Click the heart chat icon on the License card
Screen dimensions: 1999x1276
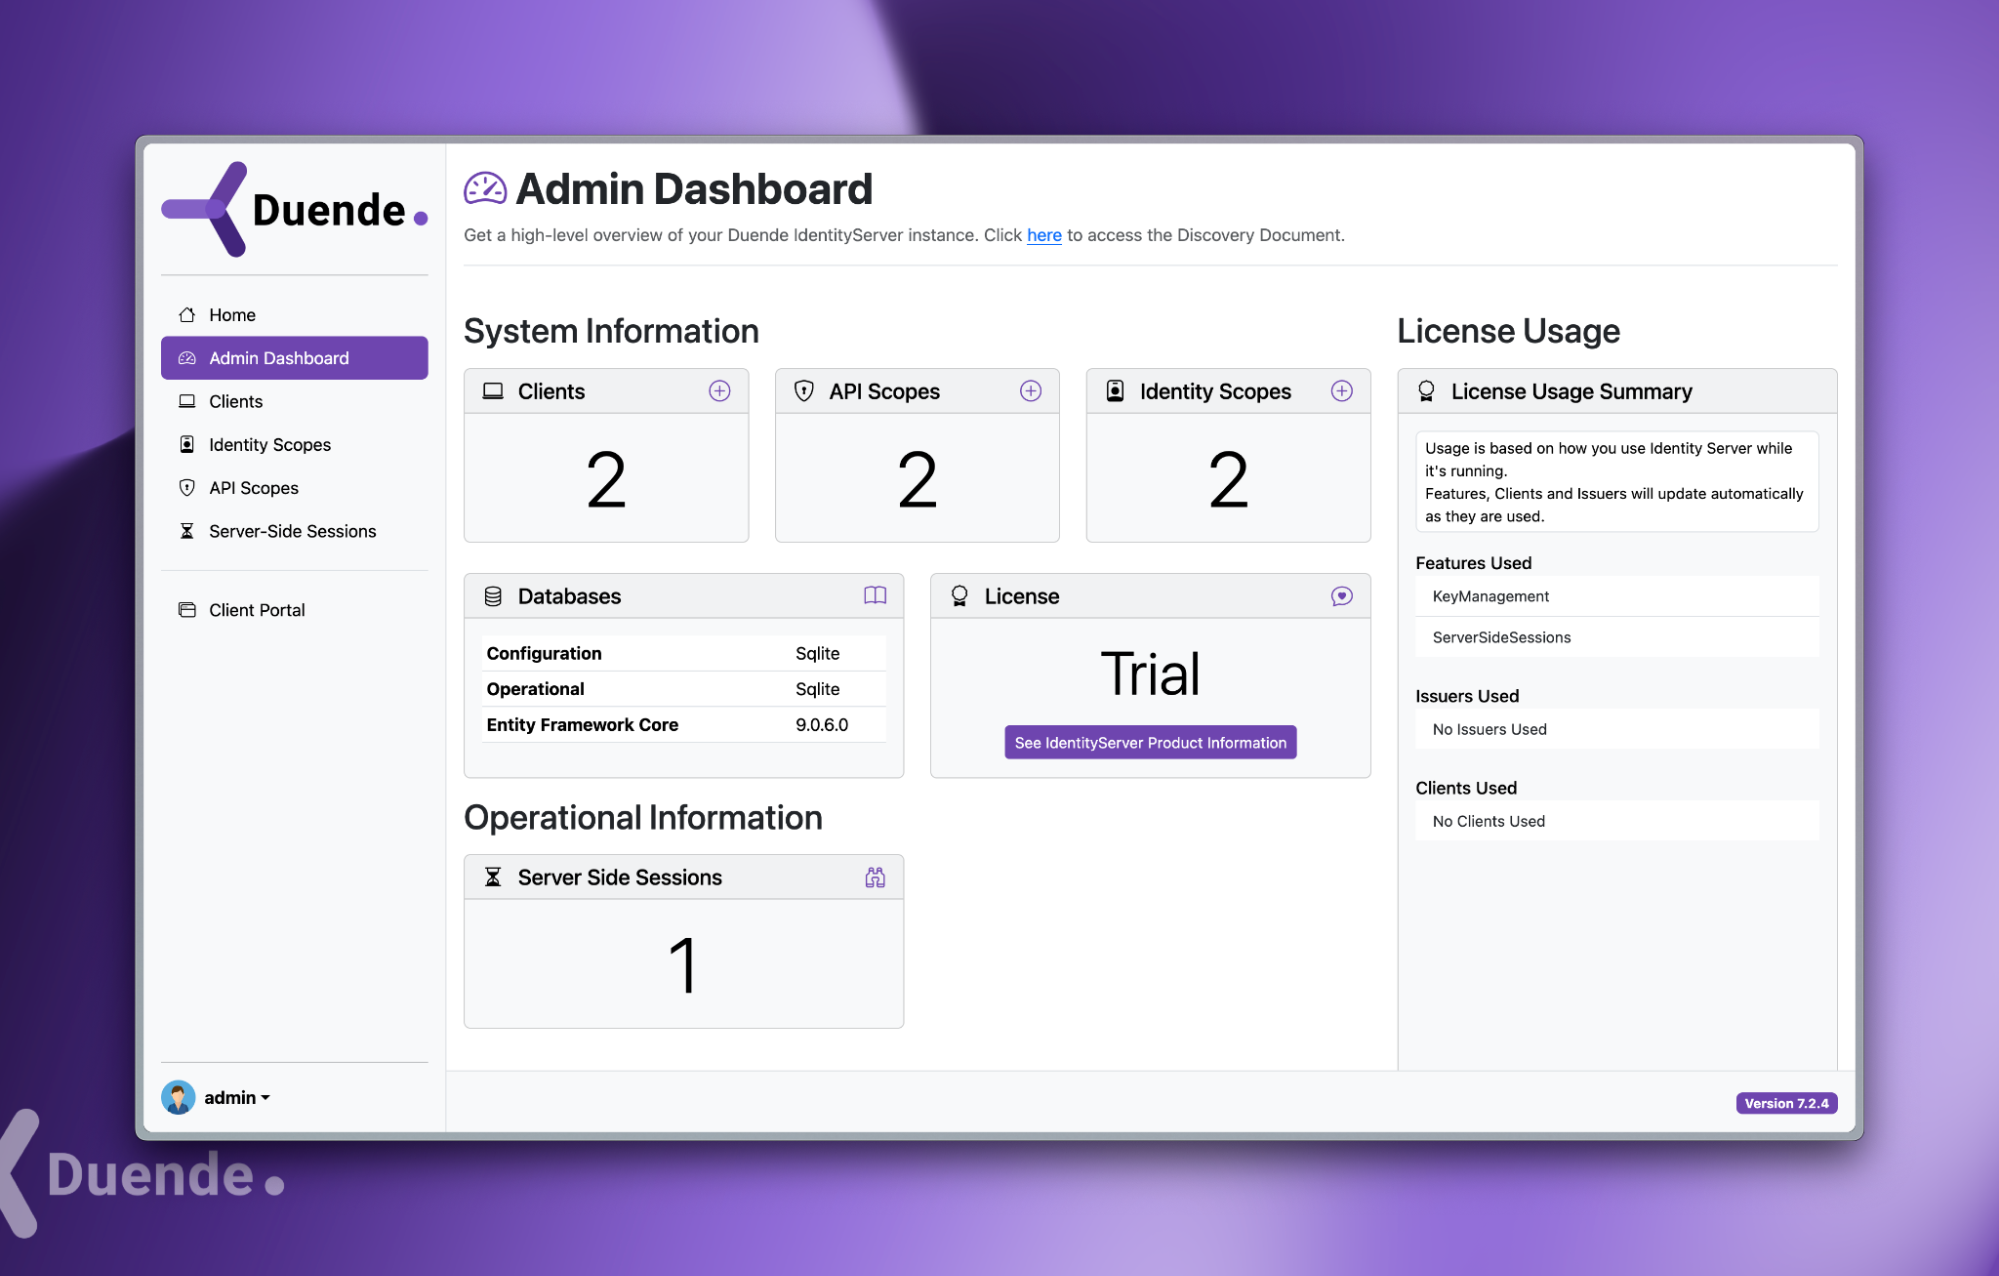coord(1342,596)
